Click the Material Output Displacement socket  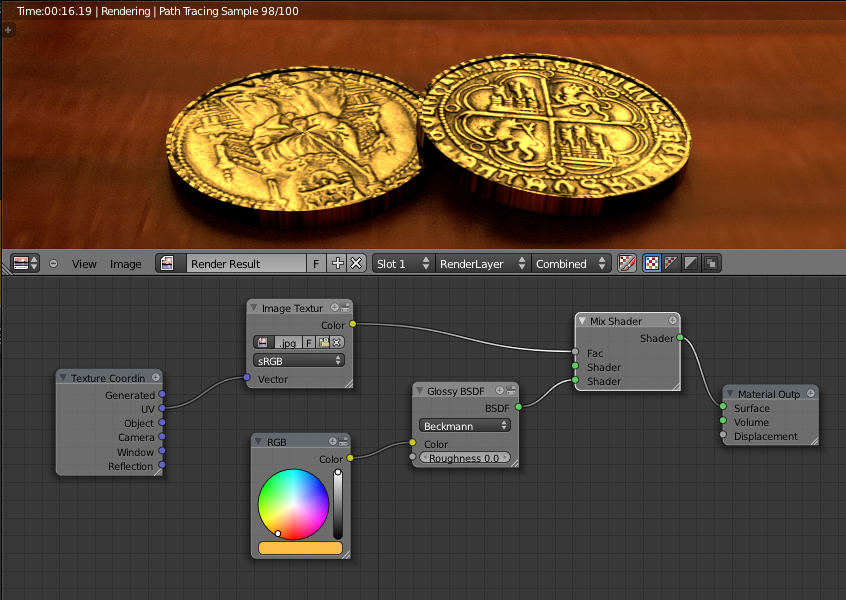click(x=723, y=434)
